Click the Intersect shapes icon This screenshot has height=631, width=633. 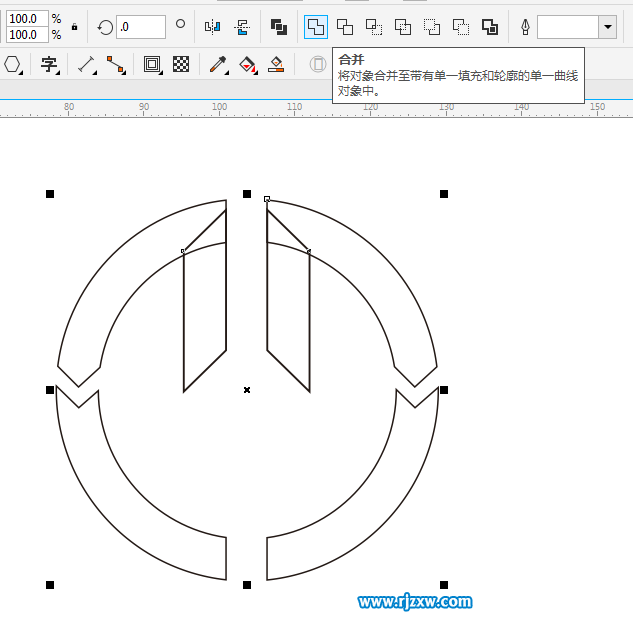click(x=374, y=27)
